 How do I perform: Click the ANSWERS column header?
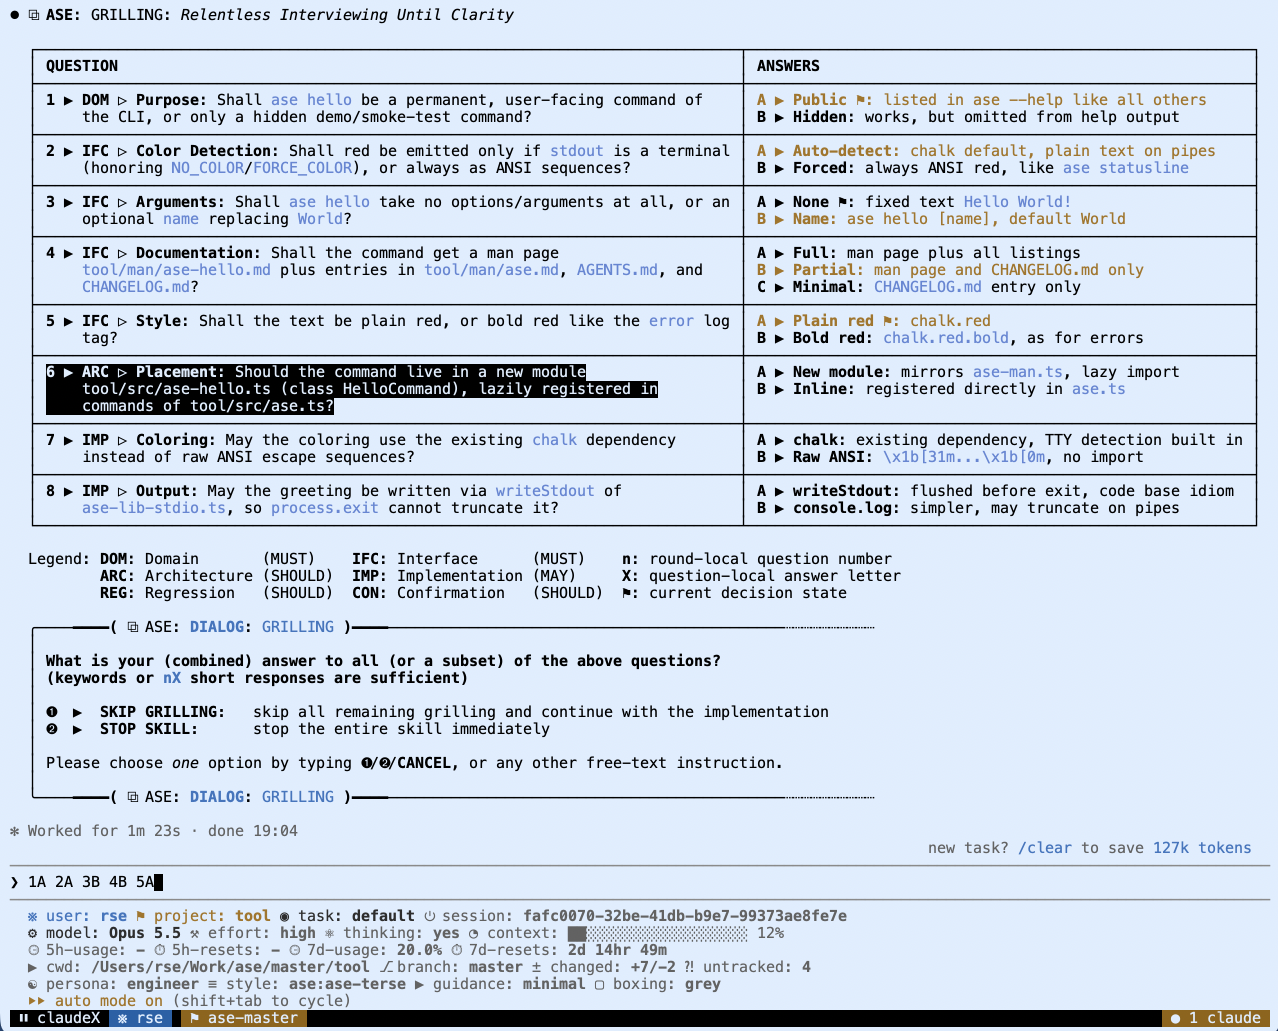(x=788, y=66)
